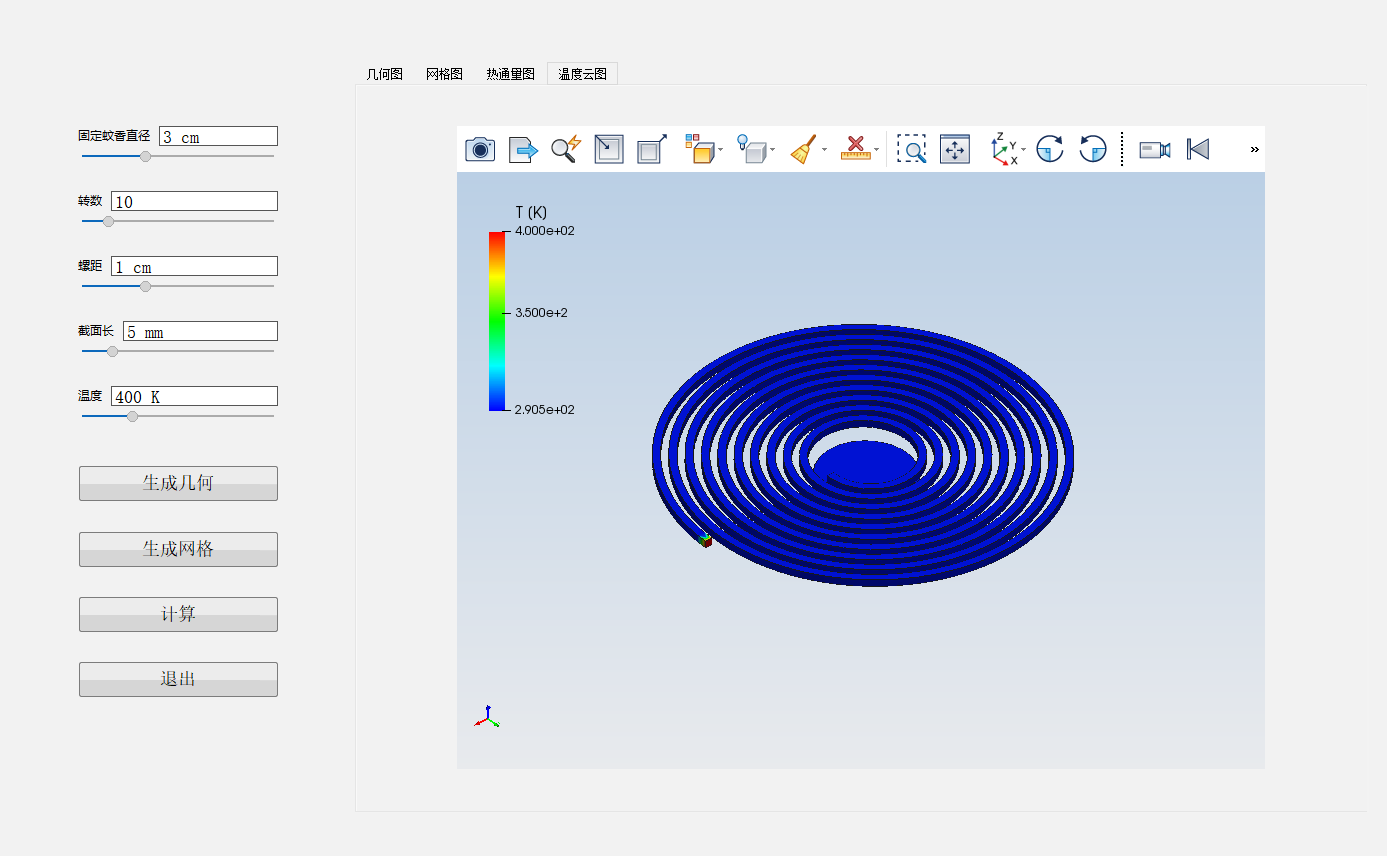Click the ruler measurement delete icon
The height and width of the screenshot is (856, 1387).
point(856,149)
